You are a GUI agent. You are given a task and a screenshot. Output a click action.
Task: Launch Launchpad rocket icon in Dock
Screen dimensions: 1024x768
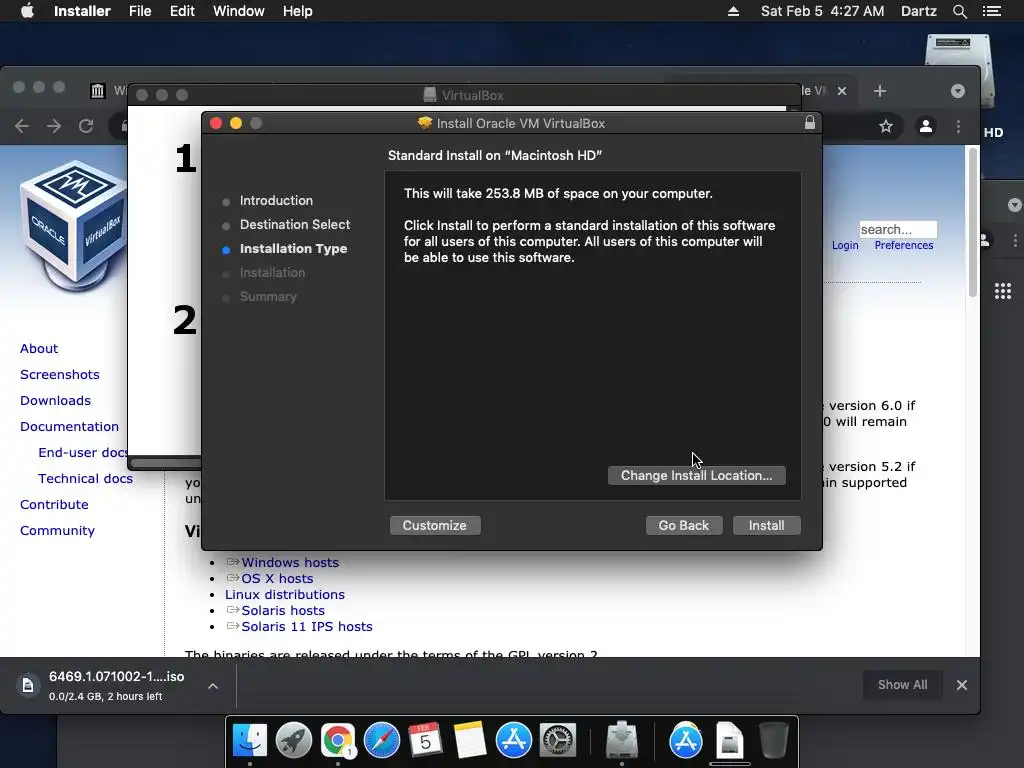click(x=294, y=741)
